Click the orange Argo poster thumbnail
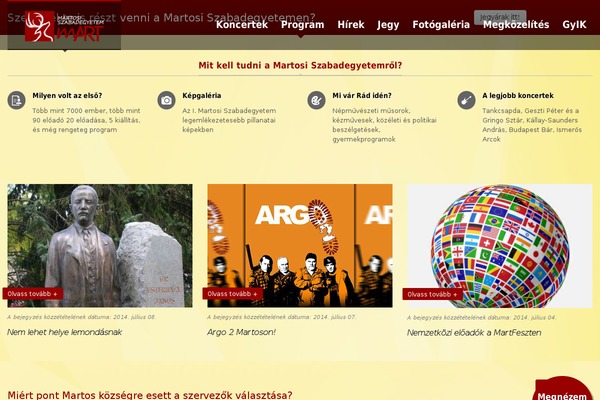The width and height of the screenshot is (600, 400). point(300,246)
